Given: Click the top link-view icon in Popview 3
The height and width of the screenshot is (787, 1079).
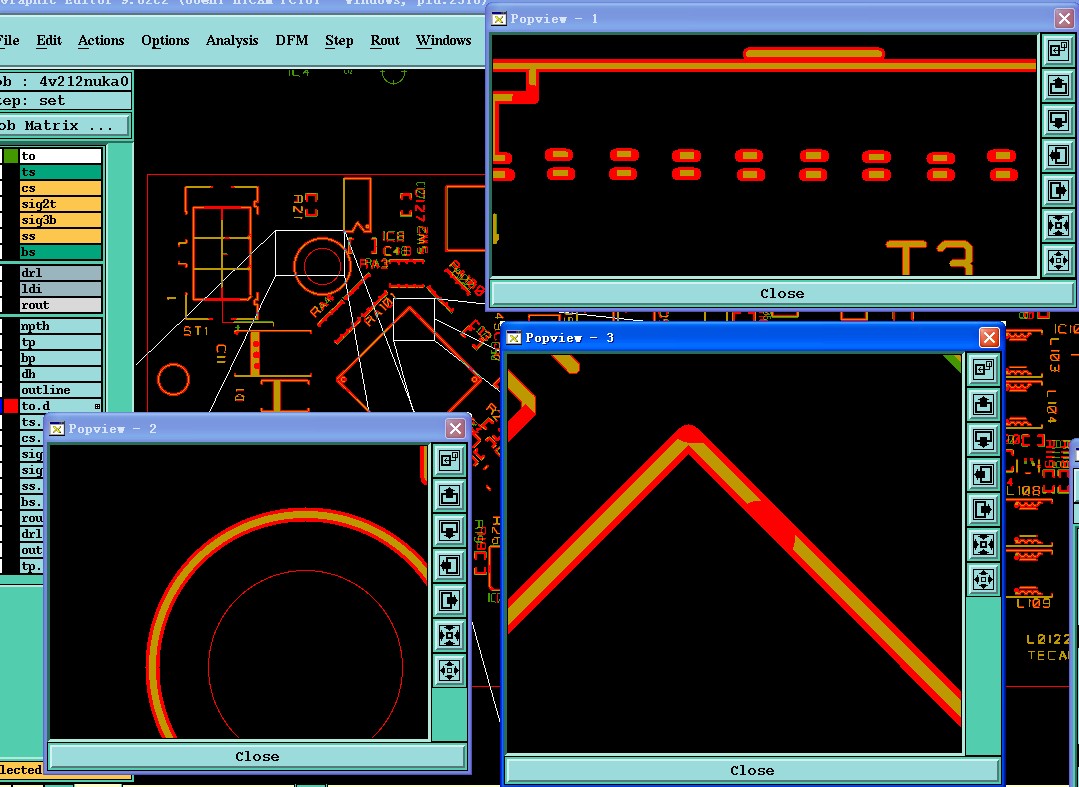Looking at the screenshot, I should coord(983,369).
